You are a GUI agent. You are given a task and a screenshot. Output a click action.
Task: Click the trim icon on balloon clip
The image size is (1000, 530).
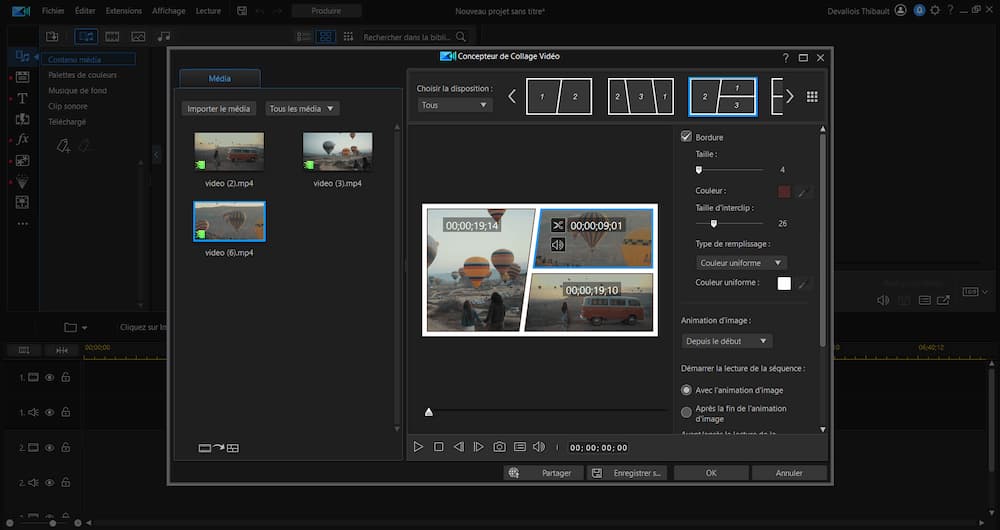(558, 225)
